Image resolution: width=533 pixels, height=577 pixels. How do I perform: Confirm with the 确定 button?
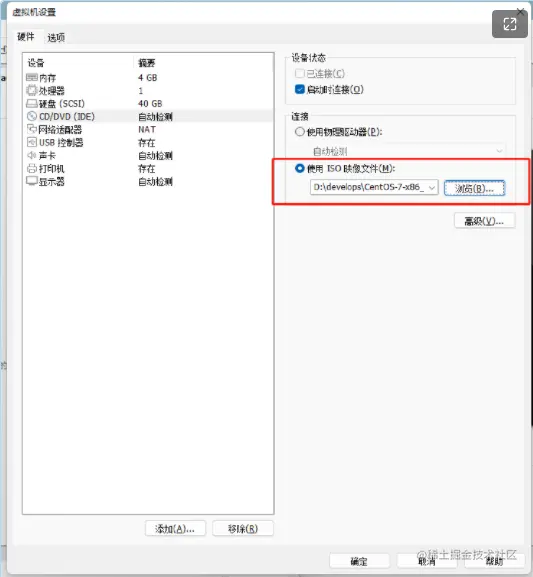tap(359, 561)
